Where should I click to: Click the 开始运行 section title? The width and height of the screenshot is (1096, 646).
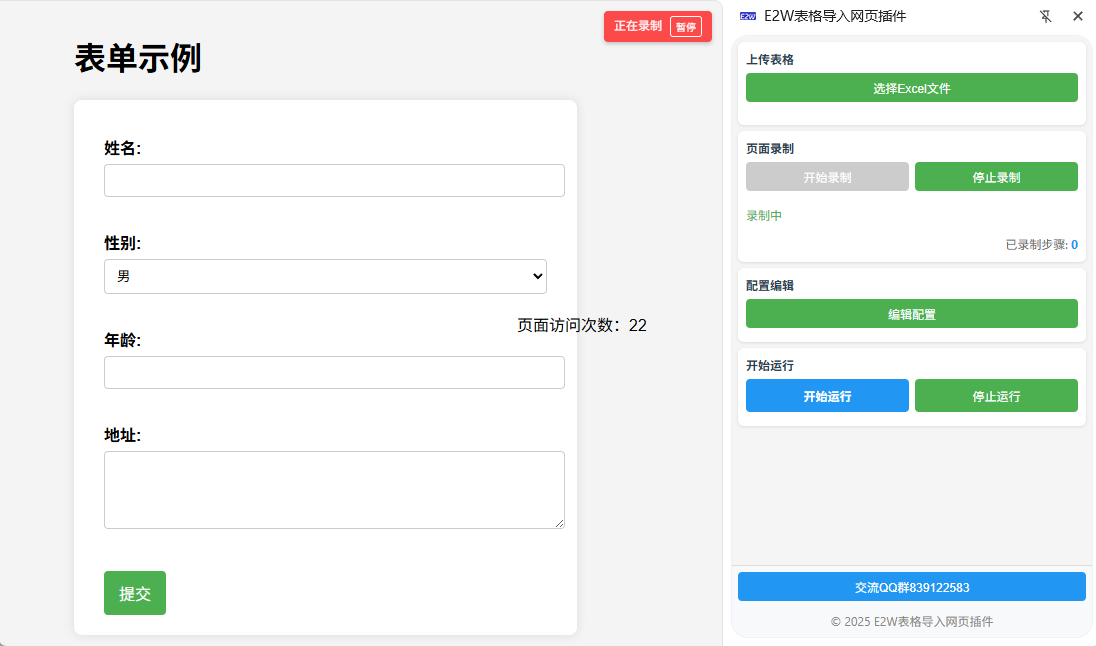pos(770,366)
